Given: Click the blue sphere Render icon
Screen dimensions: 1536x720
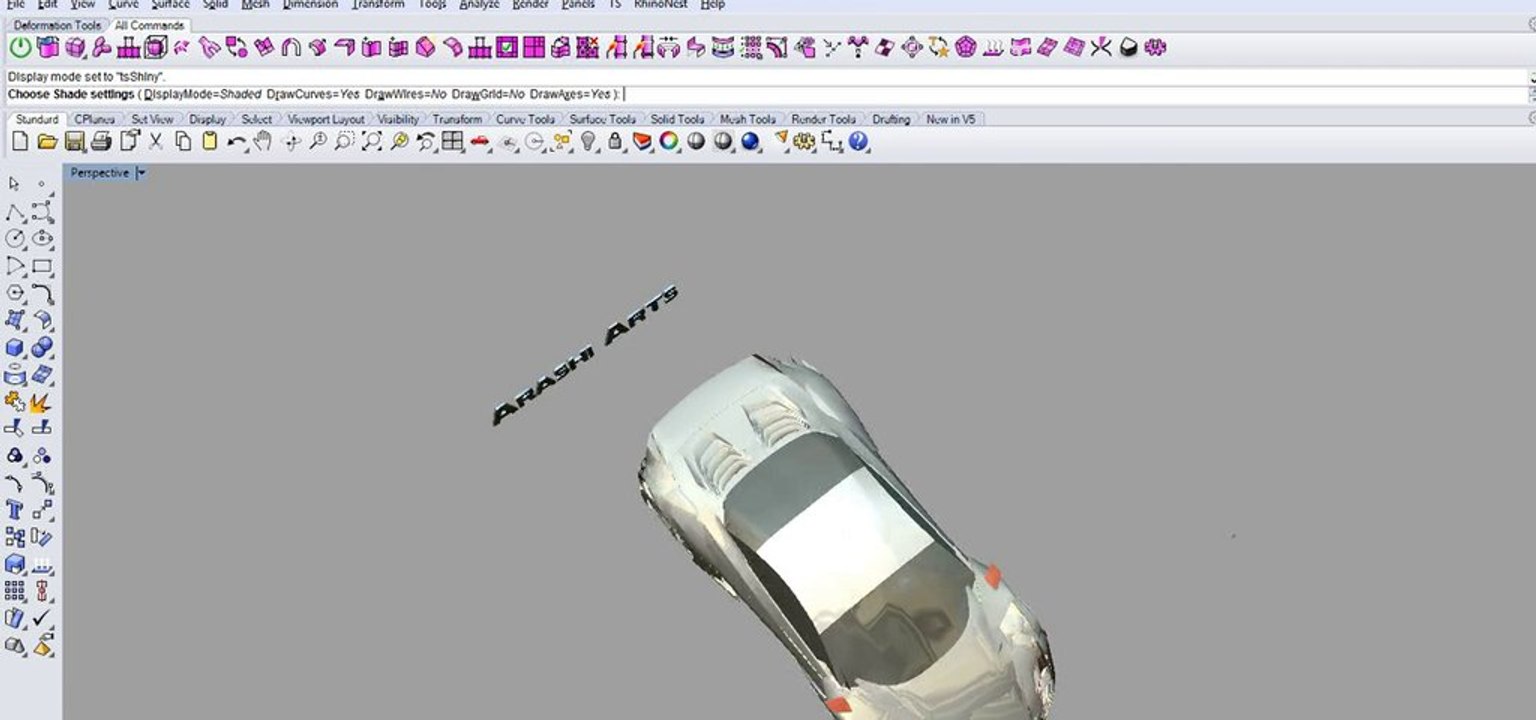Looking at the screenshot, I should [751, 142].
